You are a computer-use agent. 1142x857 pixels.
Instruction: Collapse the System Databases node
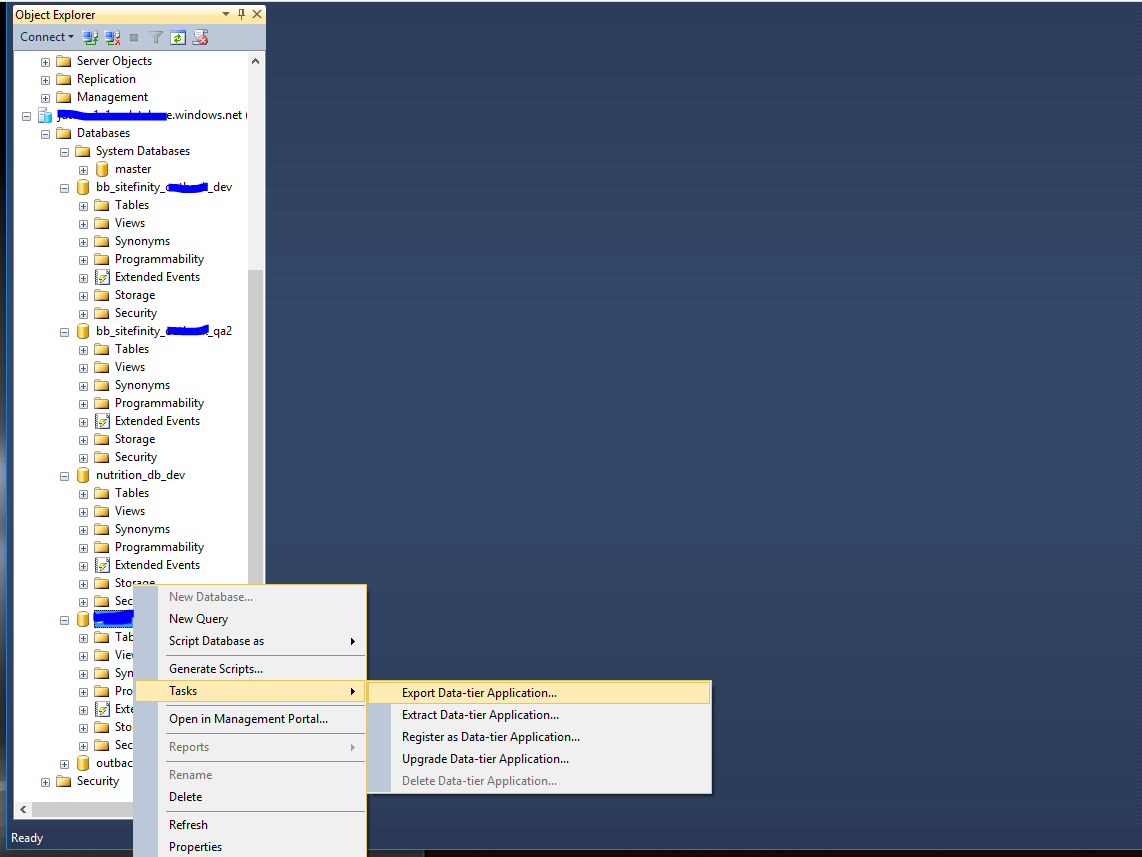63,150
